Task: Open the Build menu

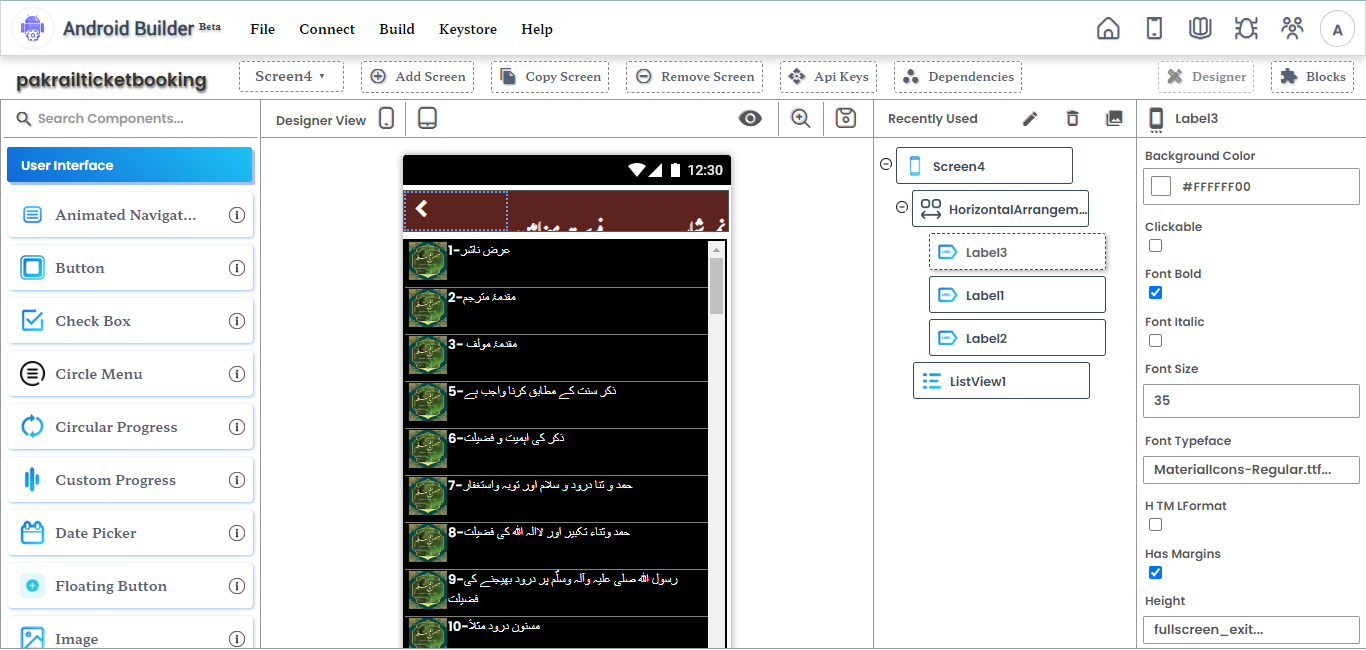Action: point(396,29)
